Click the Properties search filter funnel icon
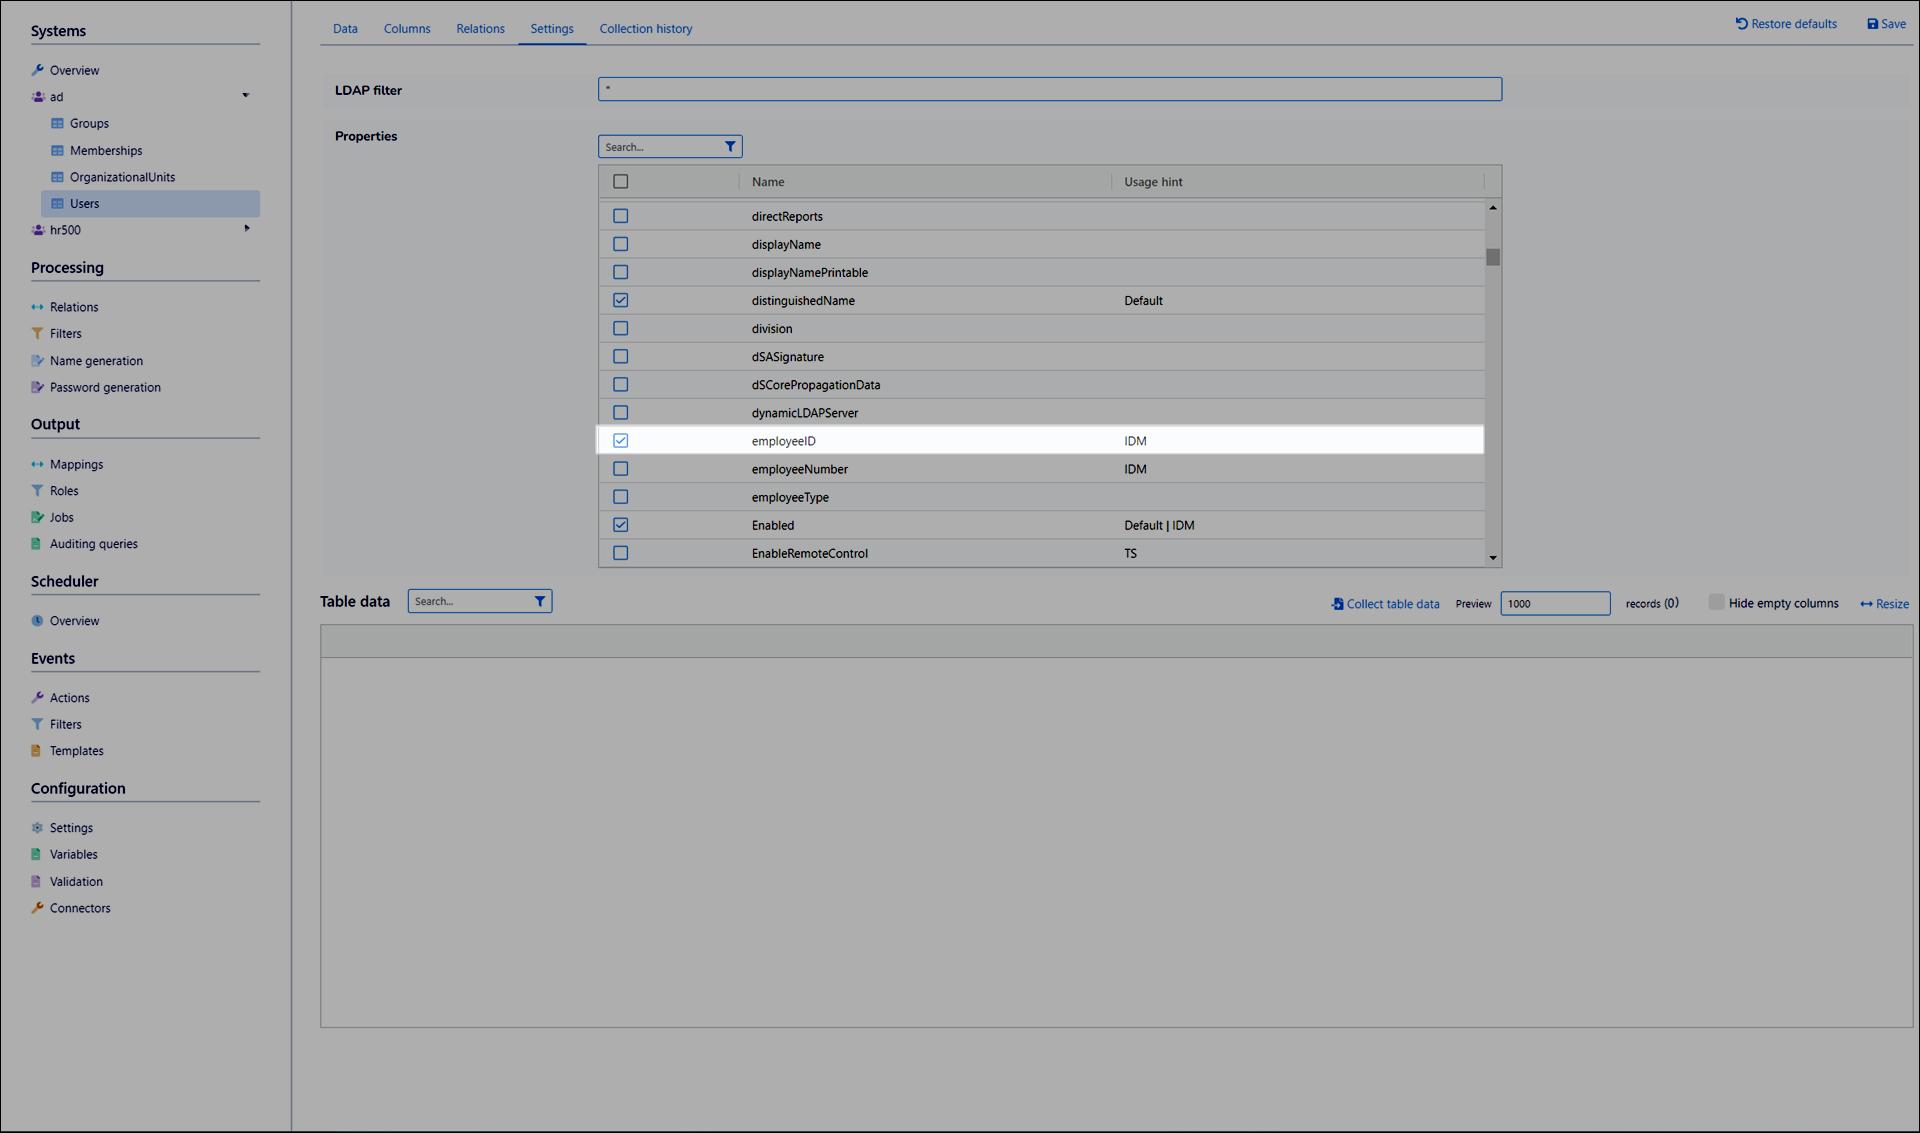 730,147
